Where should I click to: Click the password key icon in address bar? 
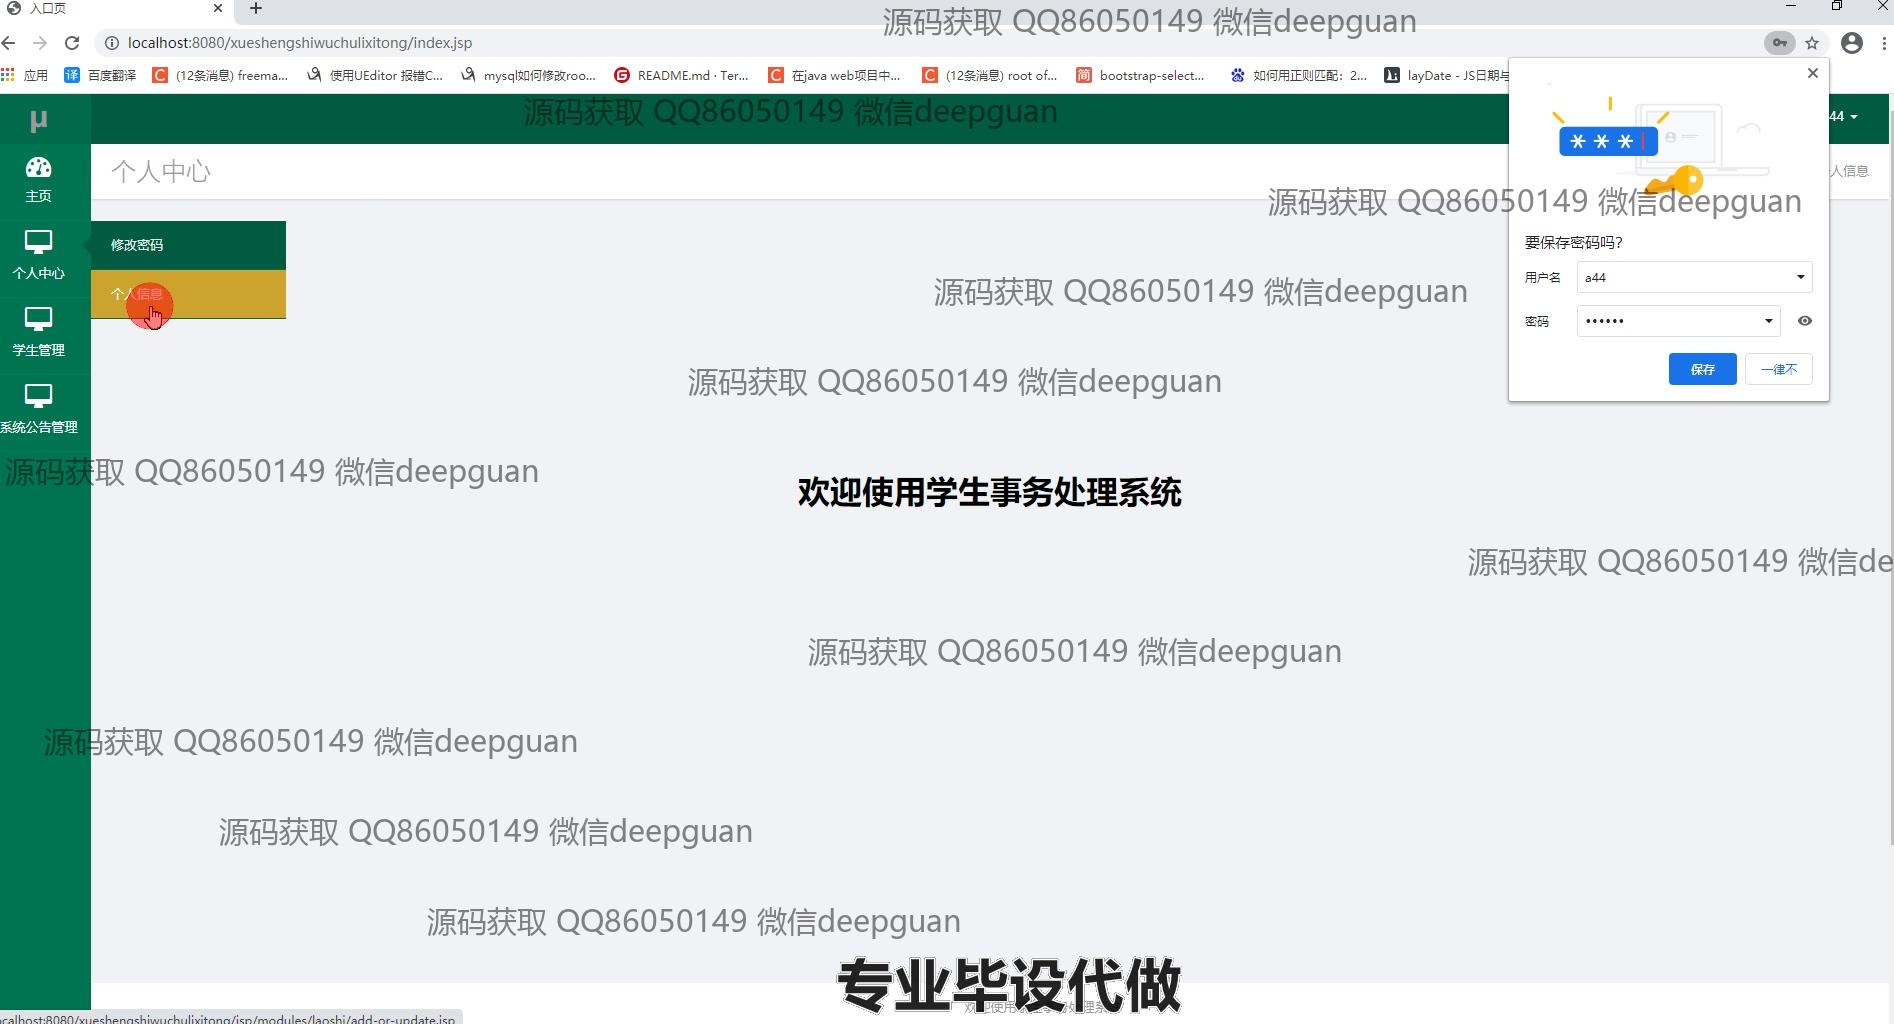point(1779,43)
